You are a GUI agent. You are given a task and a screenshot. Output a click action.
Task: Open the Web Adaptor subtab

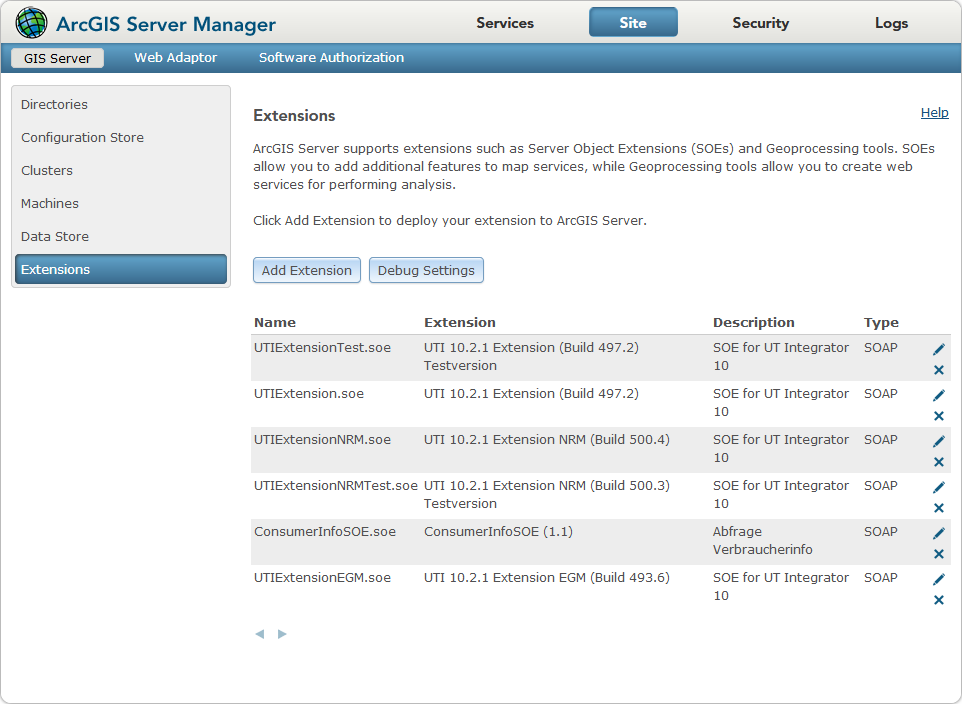coord(175,58)
